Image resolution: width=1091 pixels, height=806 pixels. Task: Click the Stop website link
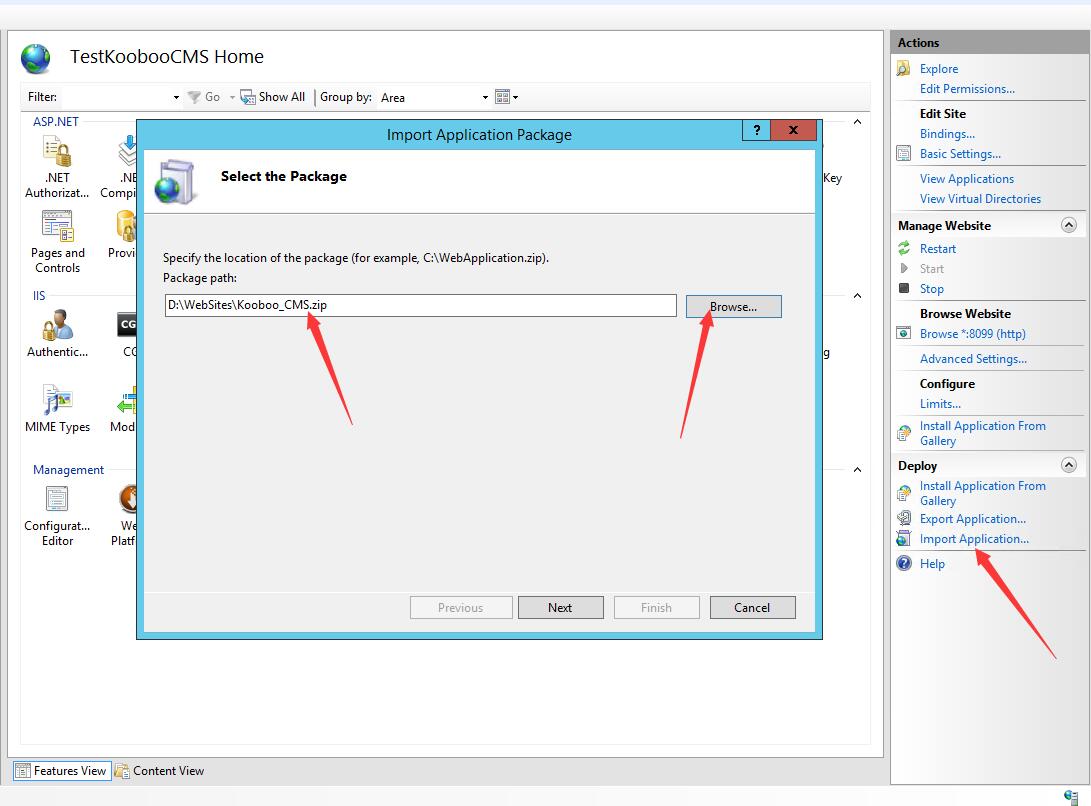coord(932,289)
